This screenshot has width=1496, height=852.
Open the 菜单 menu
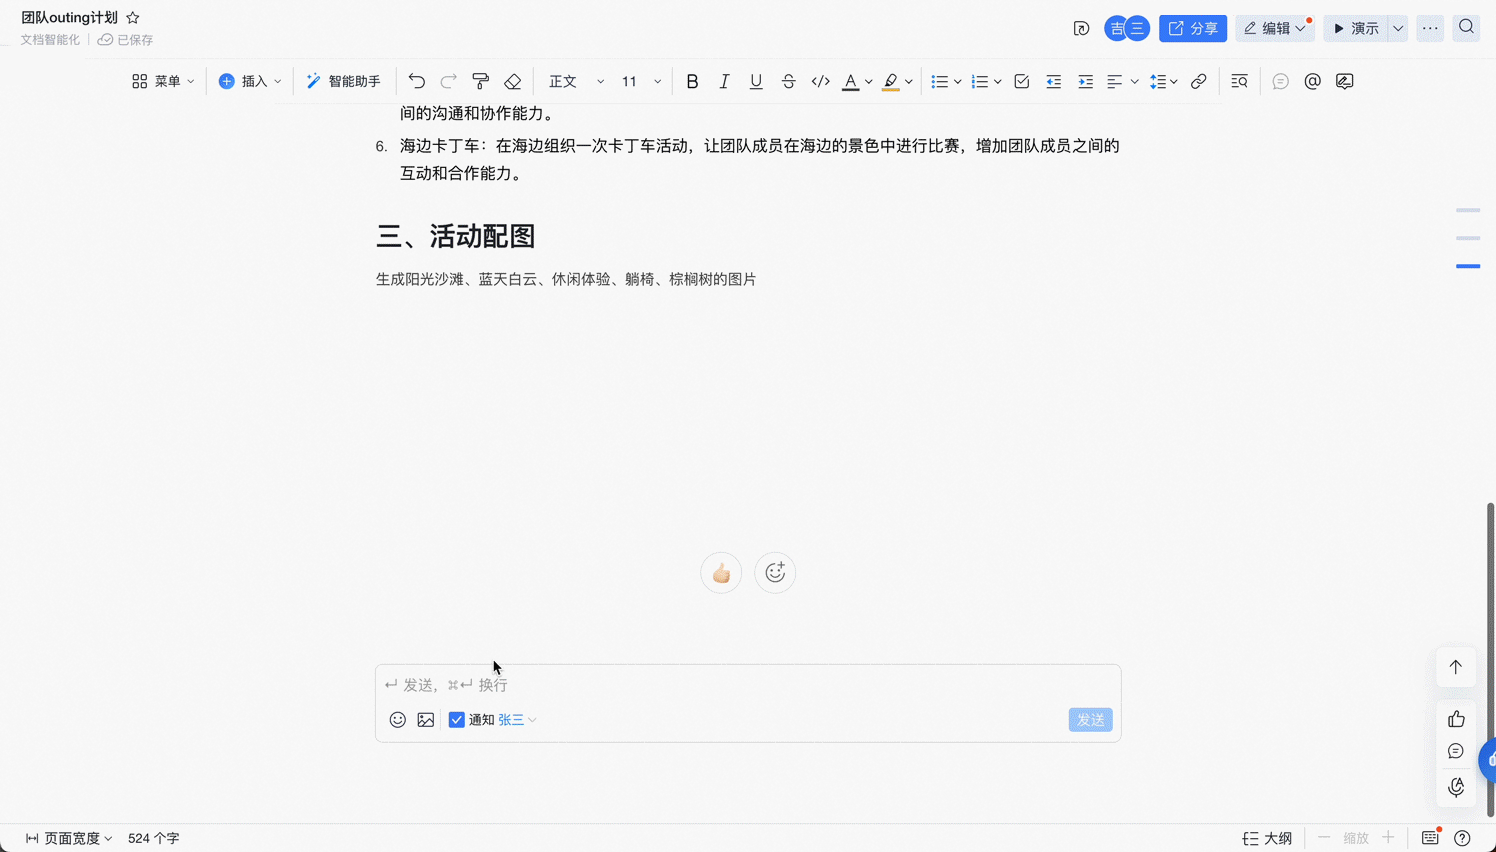click(x=163, y=81)
